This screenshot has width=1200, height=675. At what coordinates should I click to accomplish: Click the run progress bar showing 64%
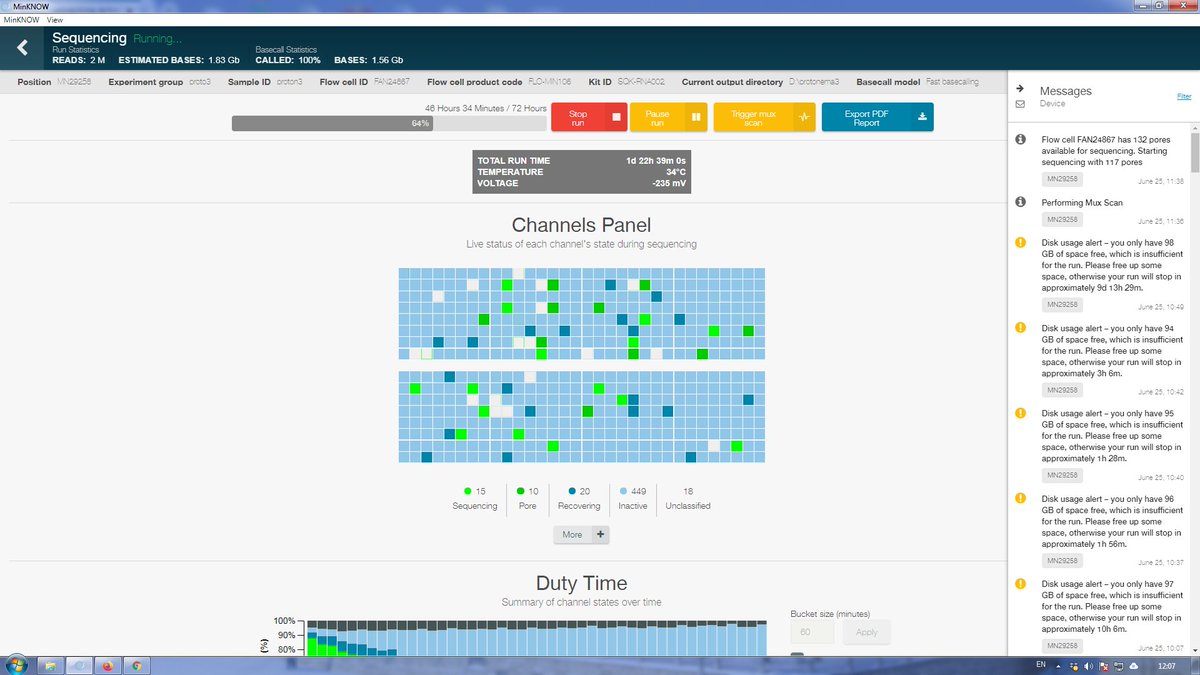[x=388, y=123]
